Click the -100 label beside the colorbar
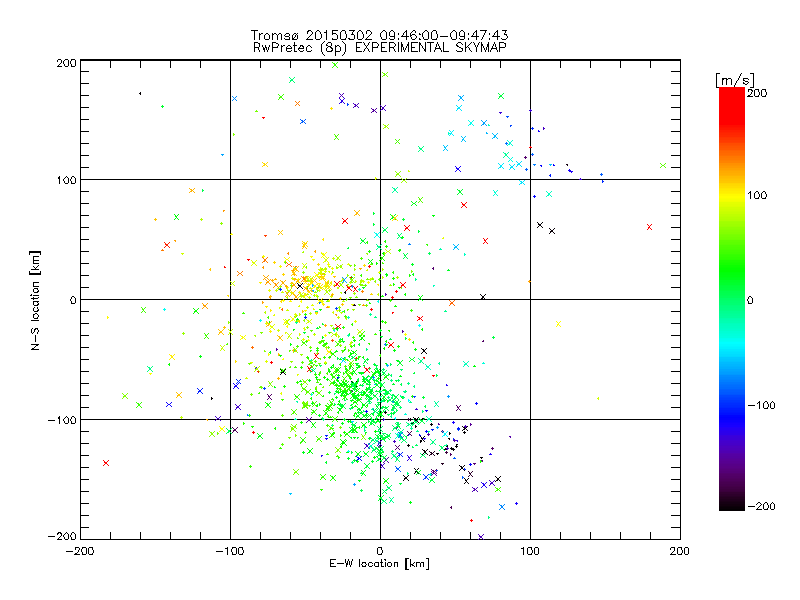800x600 pixels. [x=761, y=405]
